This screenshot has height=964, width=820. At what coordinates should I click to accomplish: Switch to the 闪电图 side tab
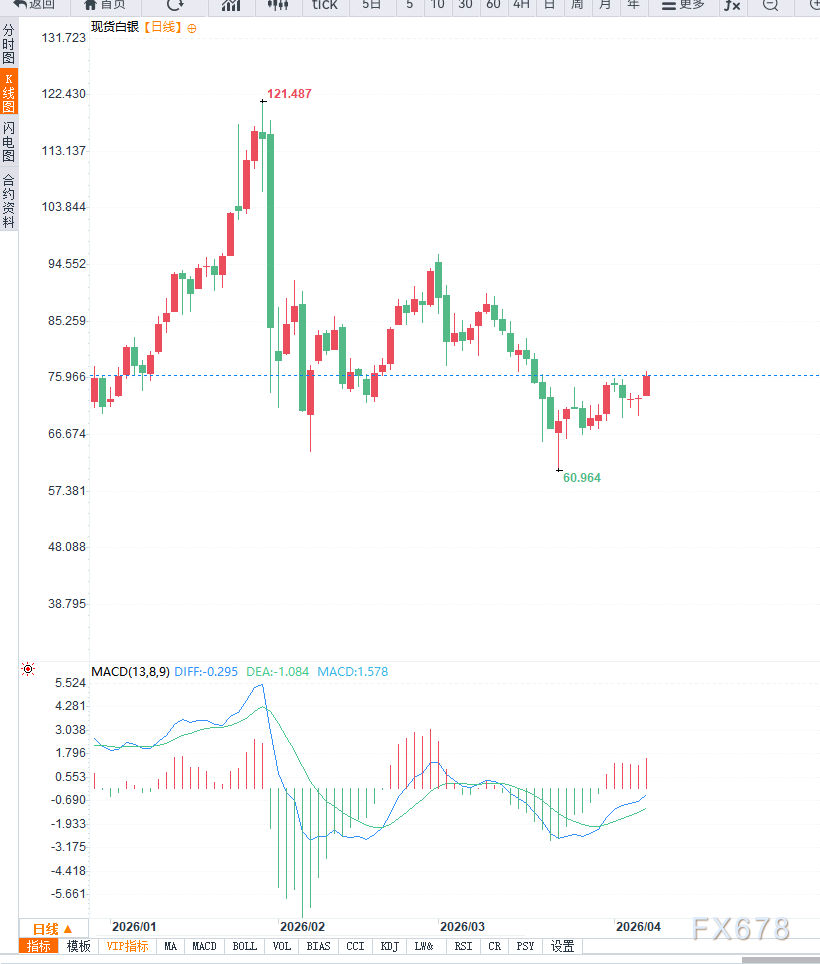tap(9, 141)
